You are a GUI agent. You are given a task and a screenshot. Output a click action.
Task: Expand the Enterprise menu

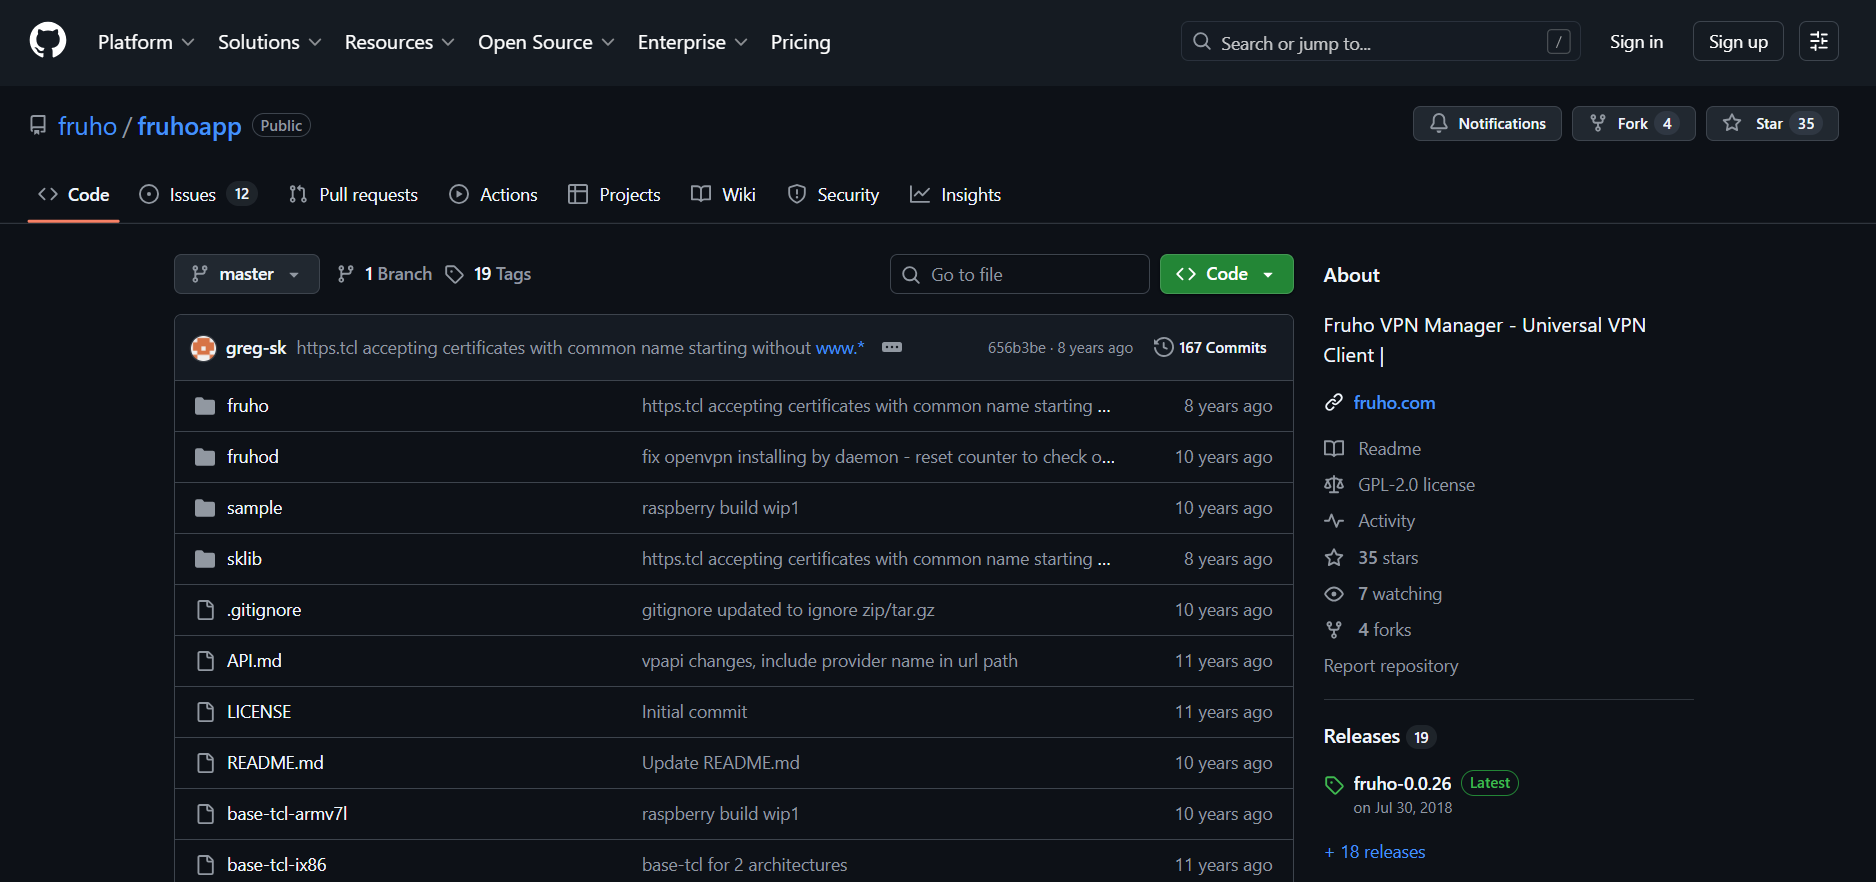693,42
